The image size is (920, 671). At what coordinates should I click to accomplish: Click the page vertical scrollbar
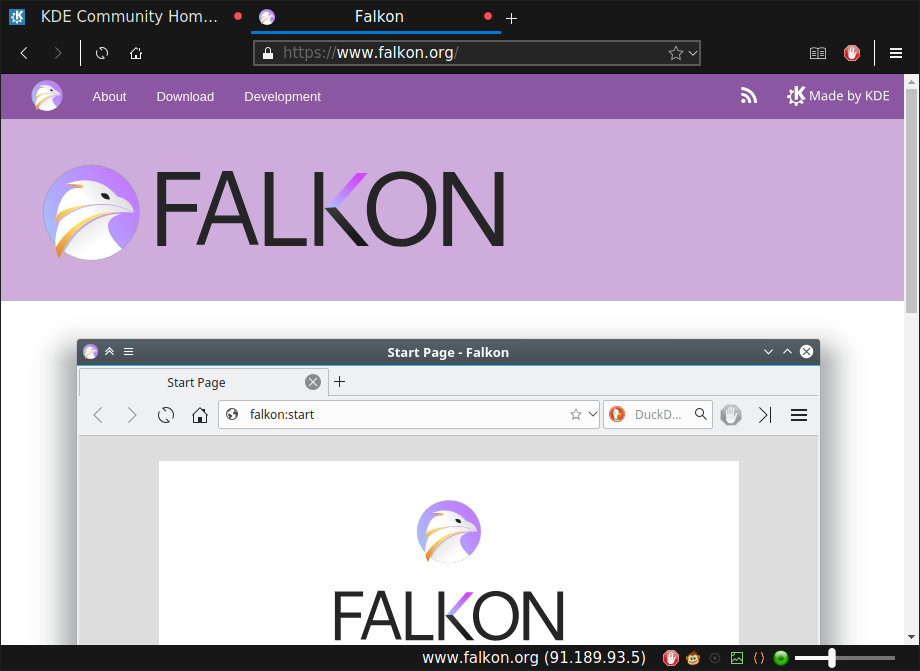click(x=911, y=201)
